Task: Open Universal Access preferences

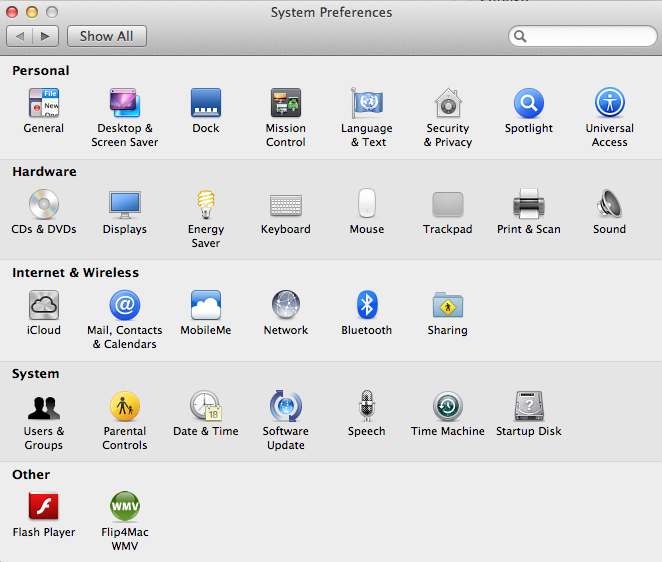Action: click(x=609, y=104)
